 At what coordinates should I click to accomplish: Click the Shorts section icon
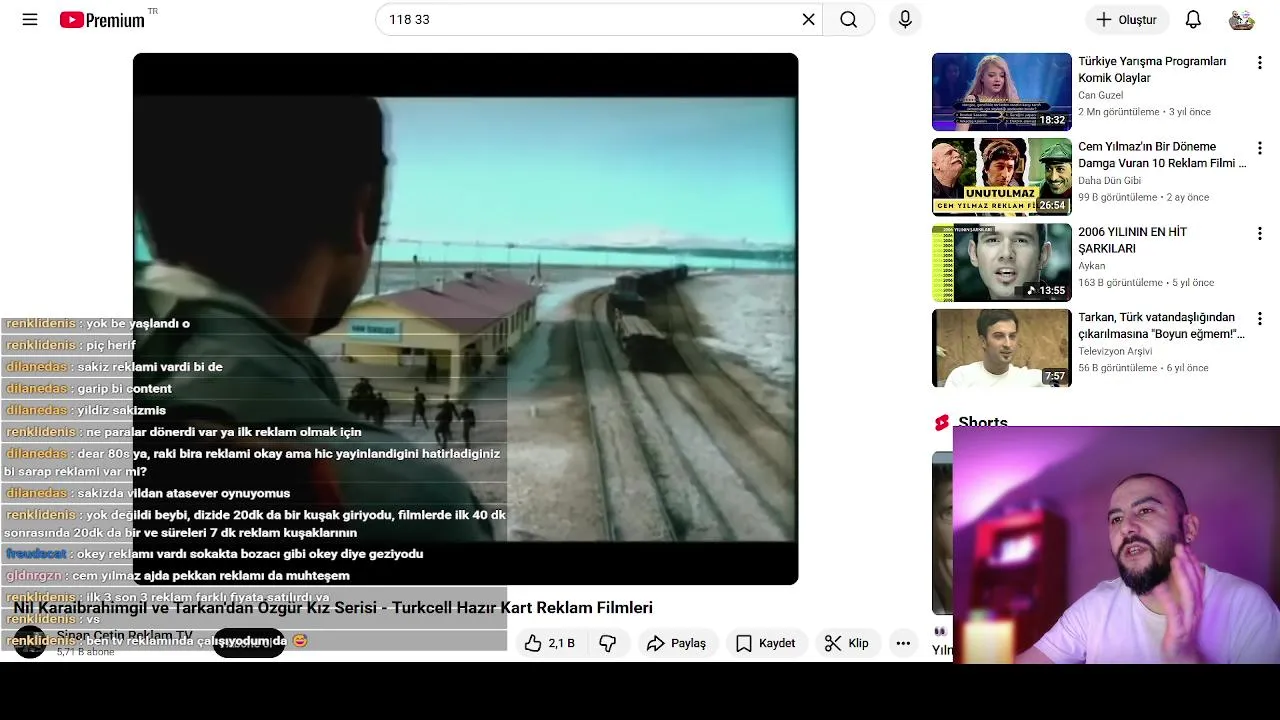click(941, 423)
